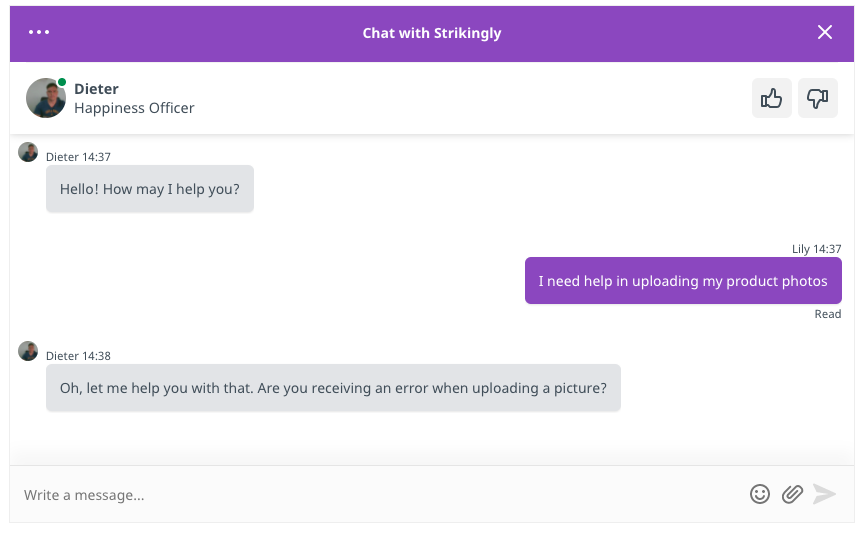Click Lily's purple product photos message bubble

(x=683, y=281)
